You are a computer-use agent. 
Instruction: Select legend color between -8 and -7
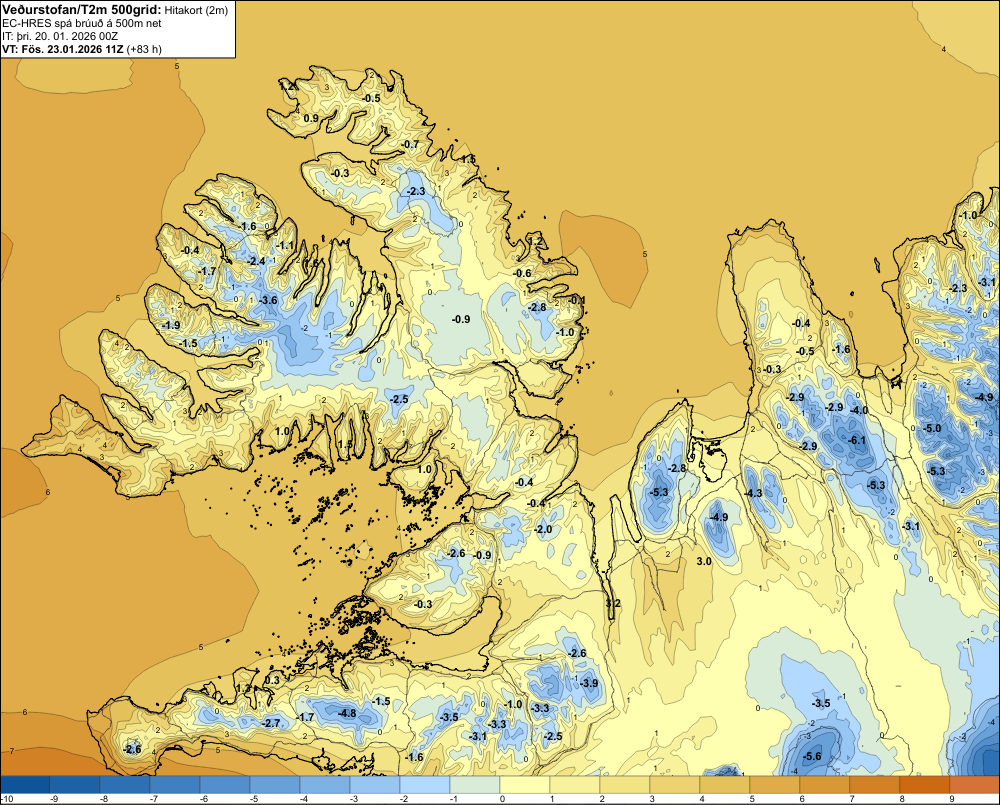125,784
